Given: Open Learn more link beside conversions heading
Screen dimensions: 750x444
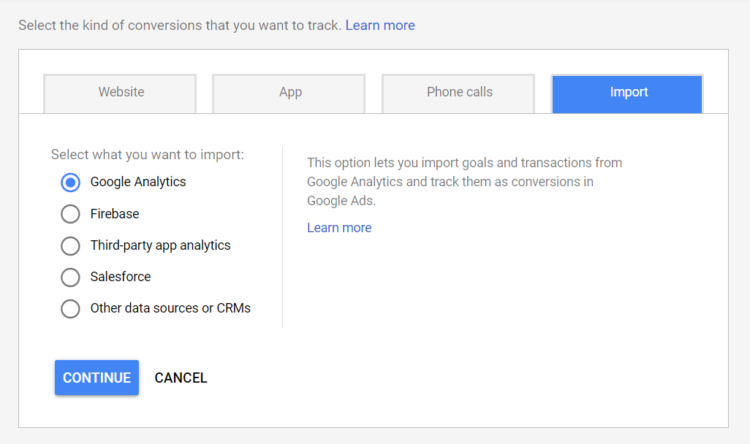Looking at the screenshot, I should (x=380, y=25).
